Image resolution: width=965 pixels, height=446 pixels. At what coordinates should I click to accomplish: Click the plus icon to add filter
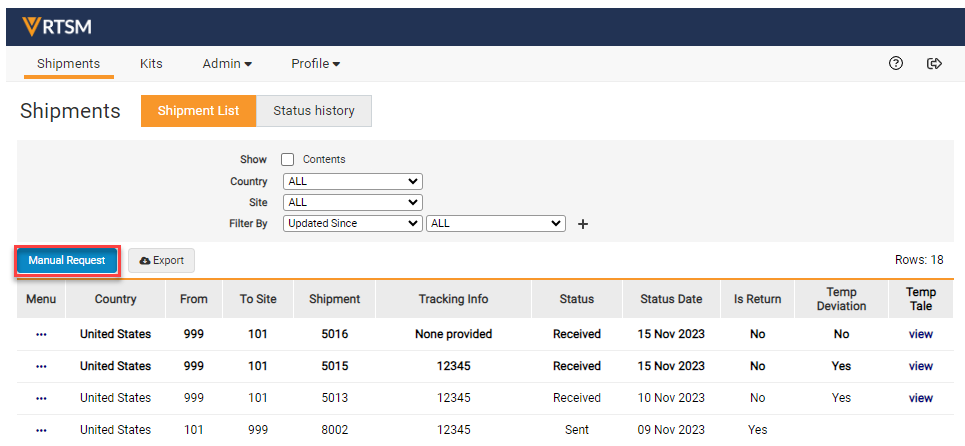[583, 224]
